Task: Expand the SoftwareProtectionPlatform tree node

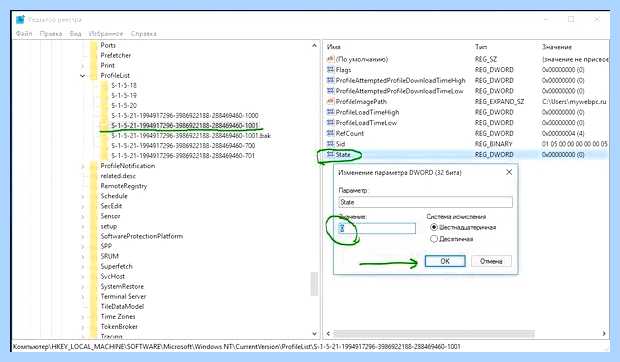Action: coord(83,236)
